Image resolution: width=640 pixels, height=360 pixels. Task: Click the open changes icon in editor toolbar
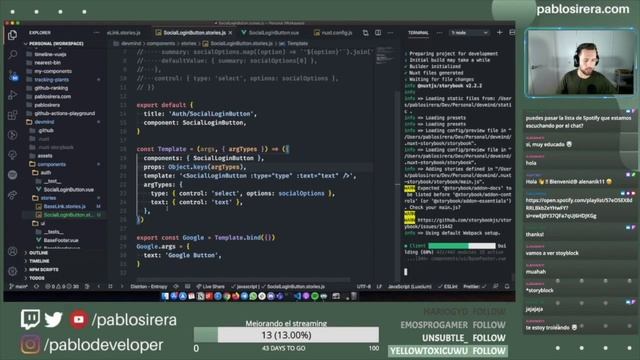[365, 33]
